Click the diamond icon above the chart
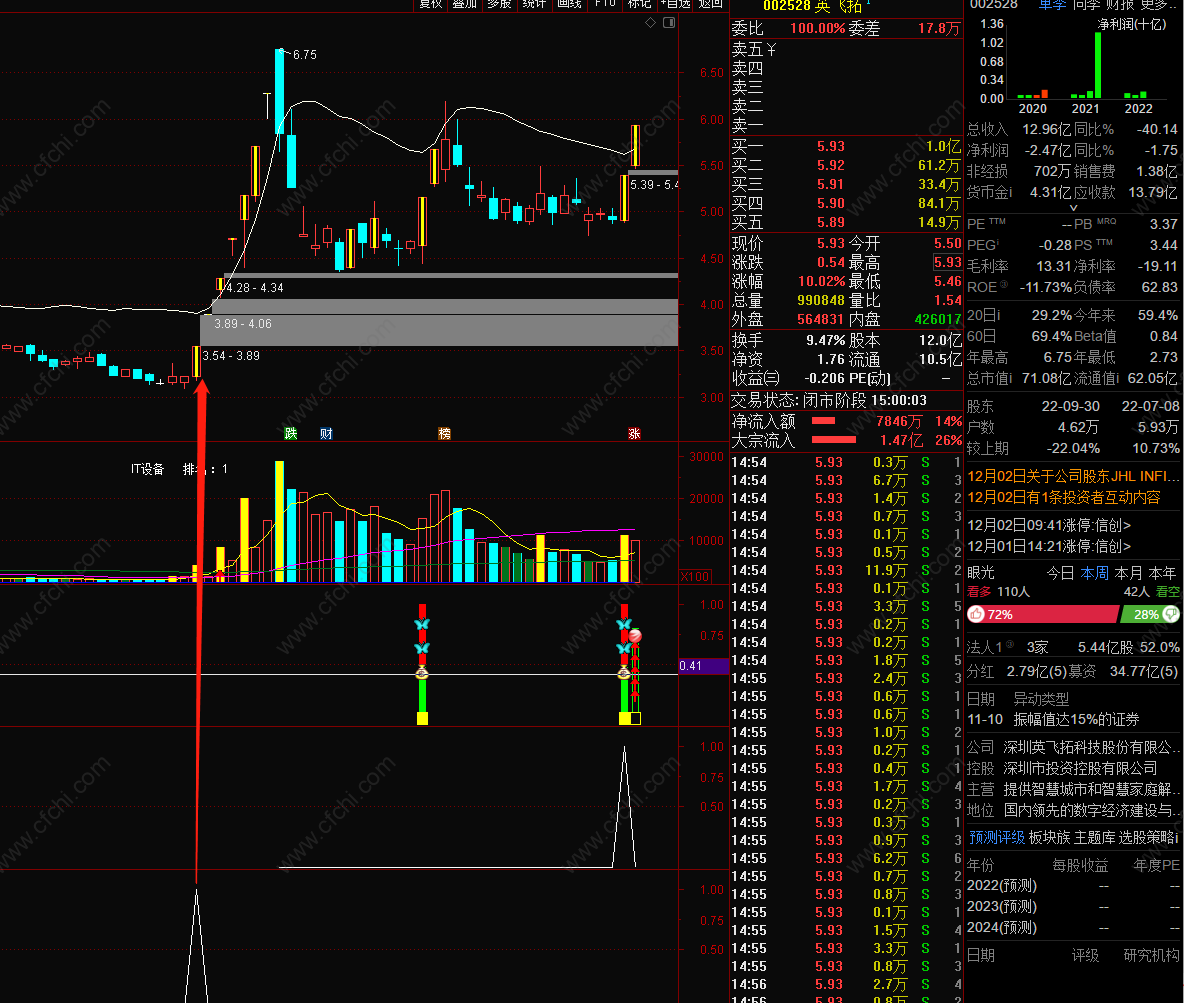This screenshot has height=1003, width=1184. (650, 23)
